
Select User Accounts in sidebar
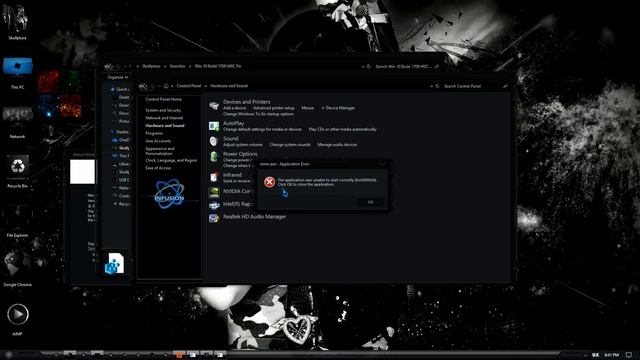[158, 141]
